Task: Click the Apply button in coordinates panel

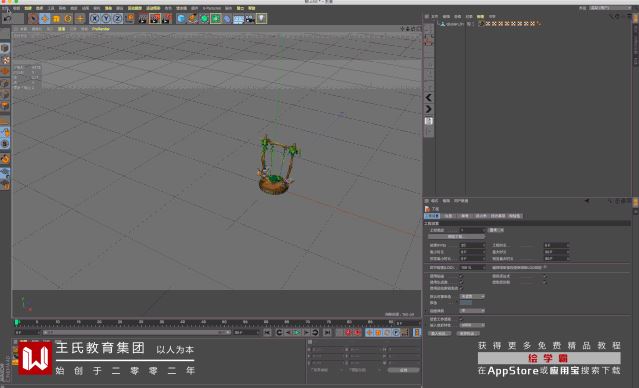Action: (403, 370)
